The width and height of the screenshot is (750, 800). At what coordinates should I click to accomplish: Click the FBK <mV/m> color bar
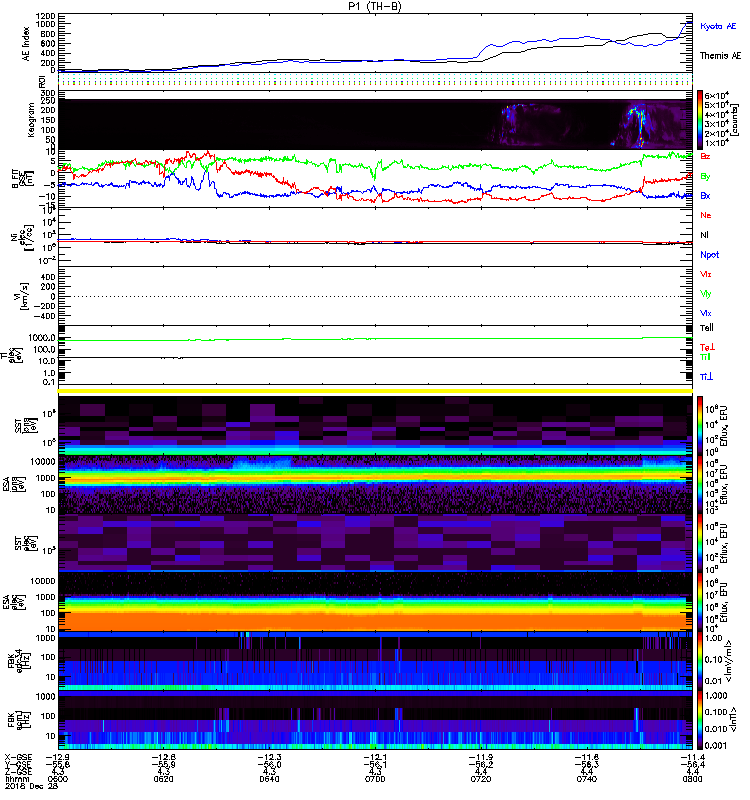[x=700, y=661]
